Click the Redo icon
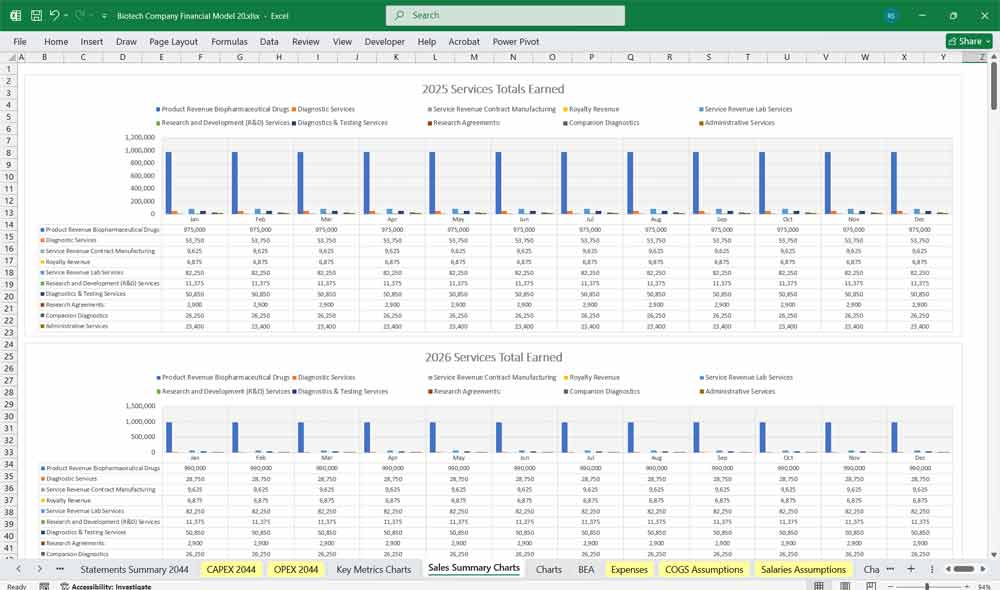1000x590 pixels. pyautogui.click(x=80, y=15)
